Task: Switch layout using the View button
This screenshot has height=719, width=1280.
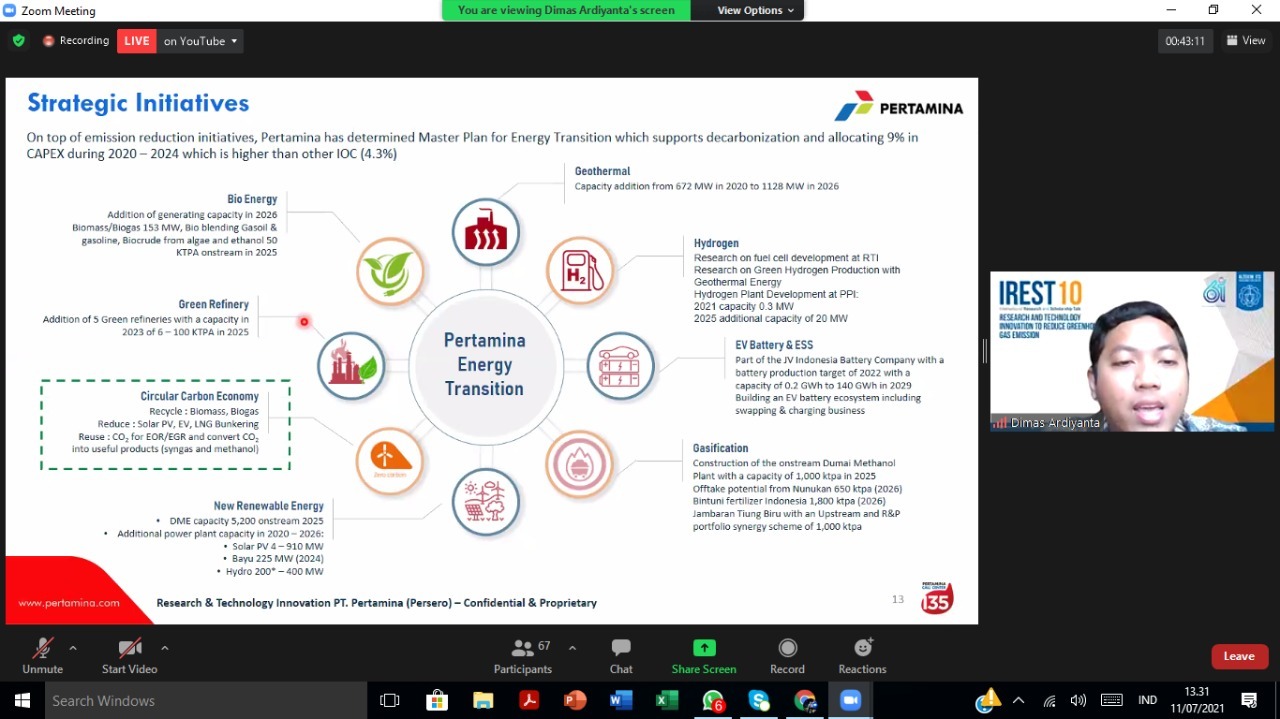Action: pos(1246,41)
